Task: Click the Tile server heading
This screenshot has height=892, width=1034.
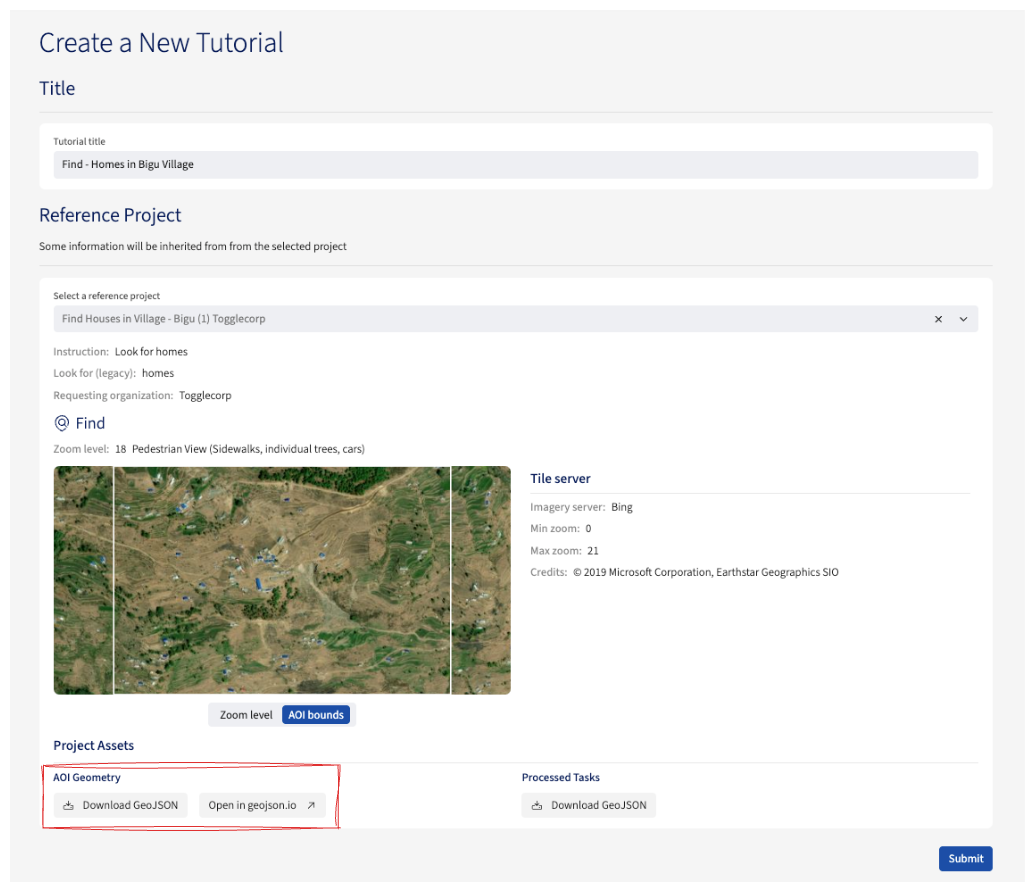Action: coord(560,479)
